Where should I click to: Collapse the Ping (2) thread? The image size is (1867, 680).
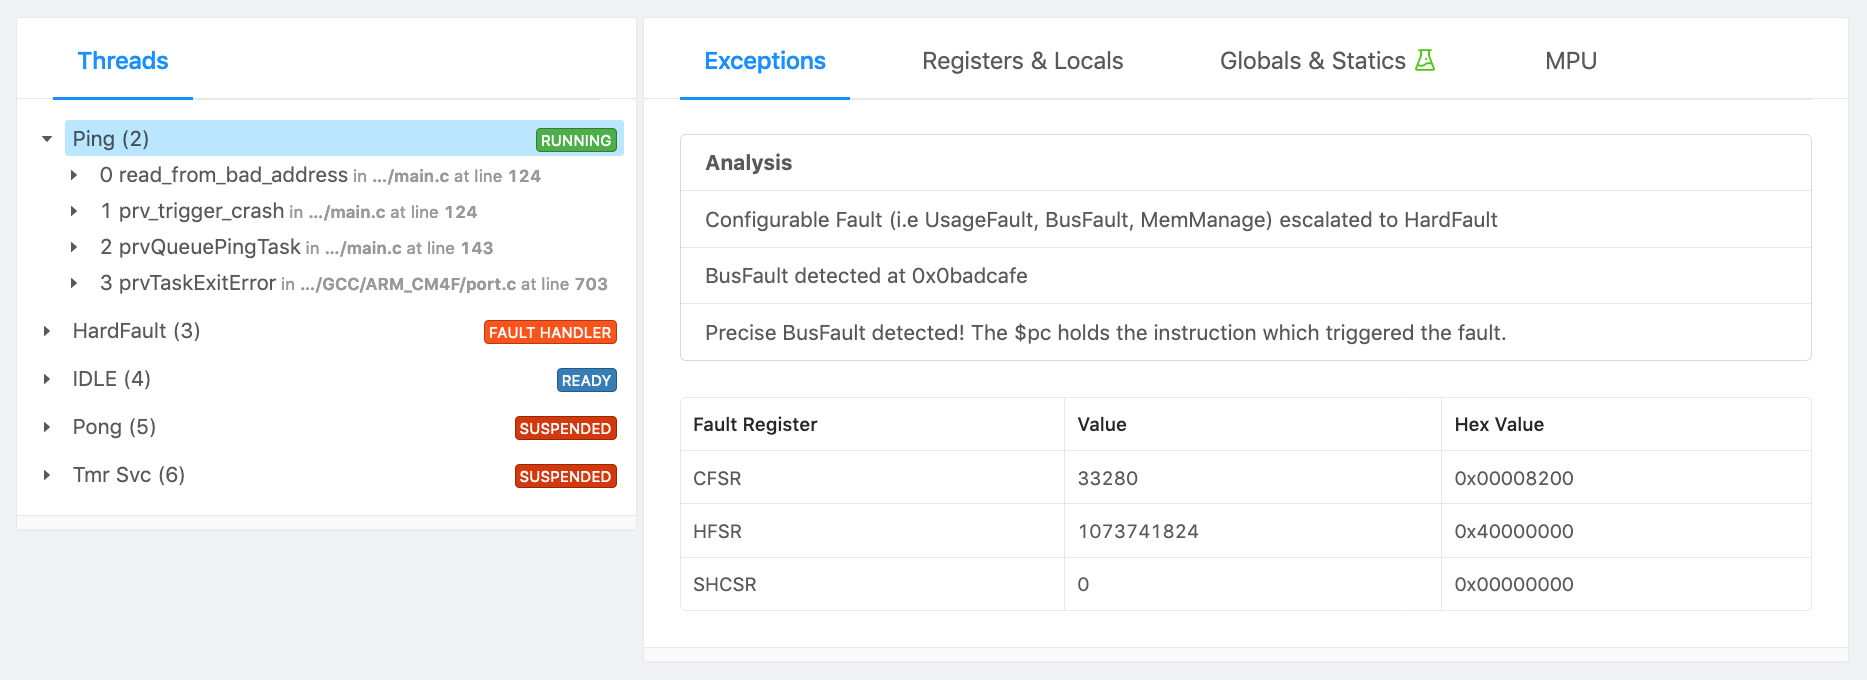coord(47,139)
